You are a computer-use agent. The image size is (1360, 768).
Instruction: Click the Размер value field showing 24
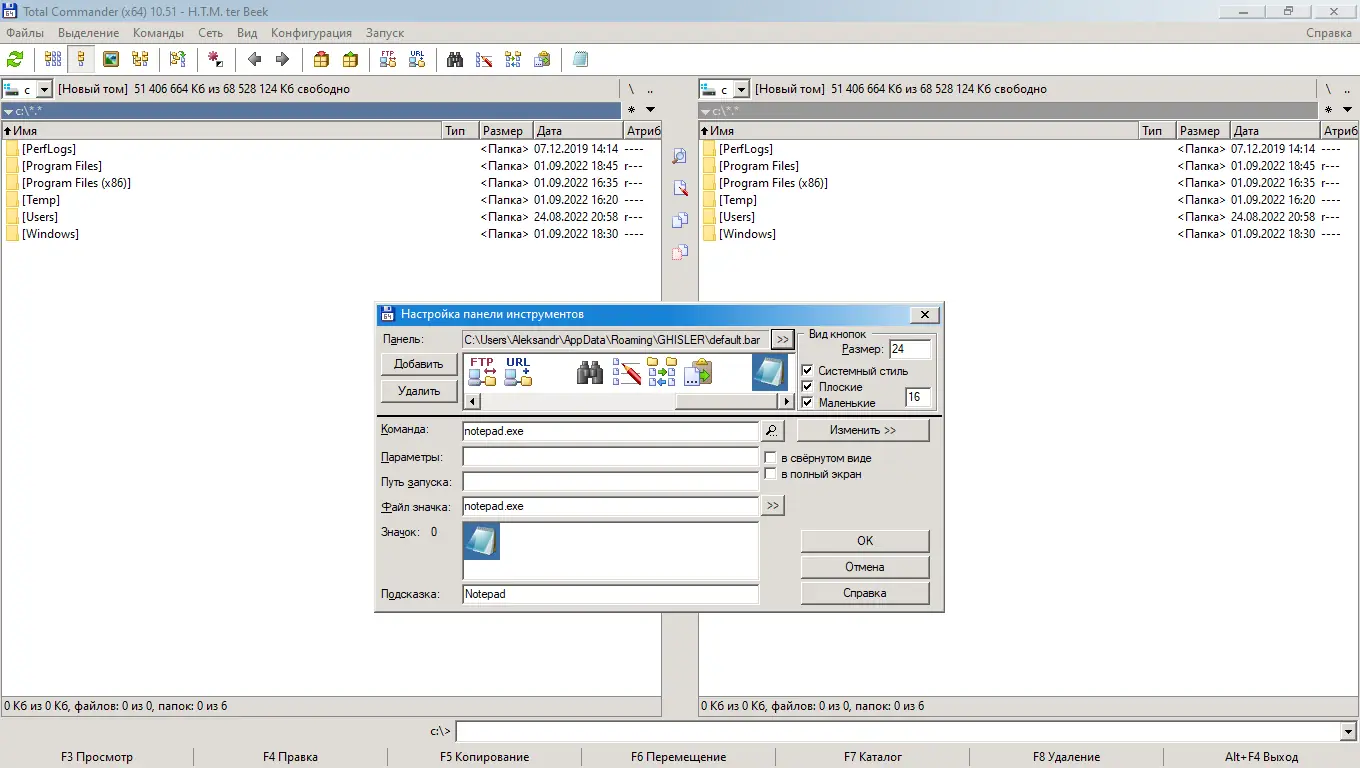point(910,349)
